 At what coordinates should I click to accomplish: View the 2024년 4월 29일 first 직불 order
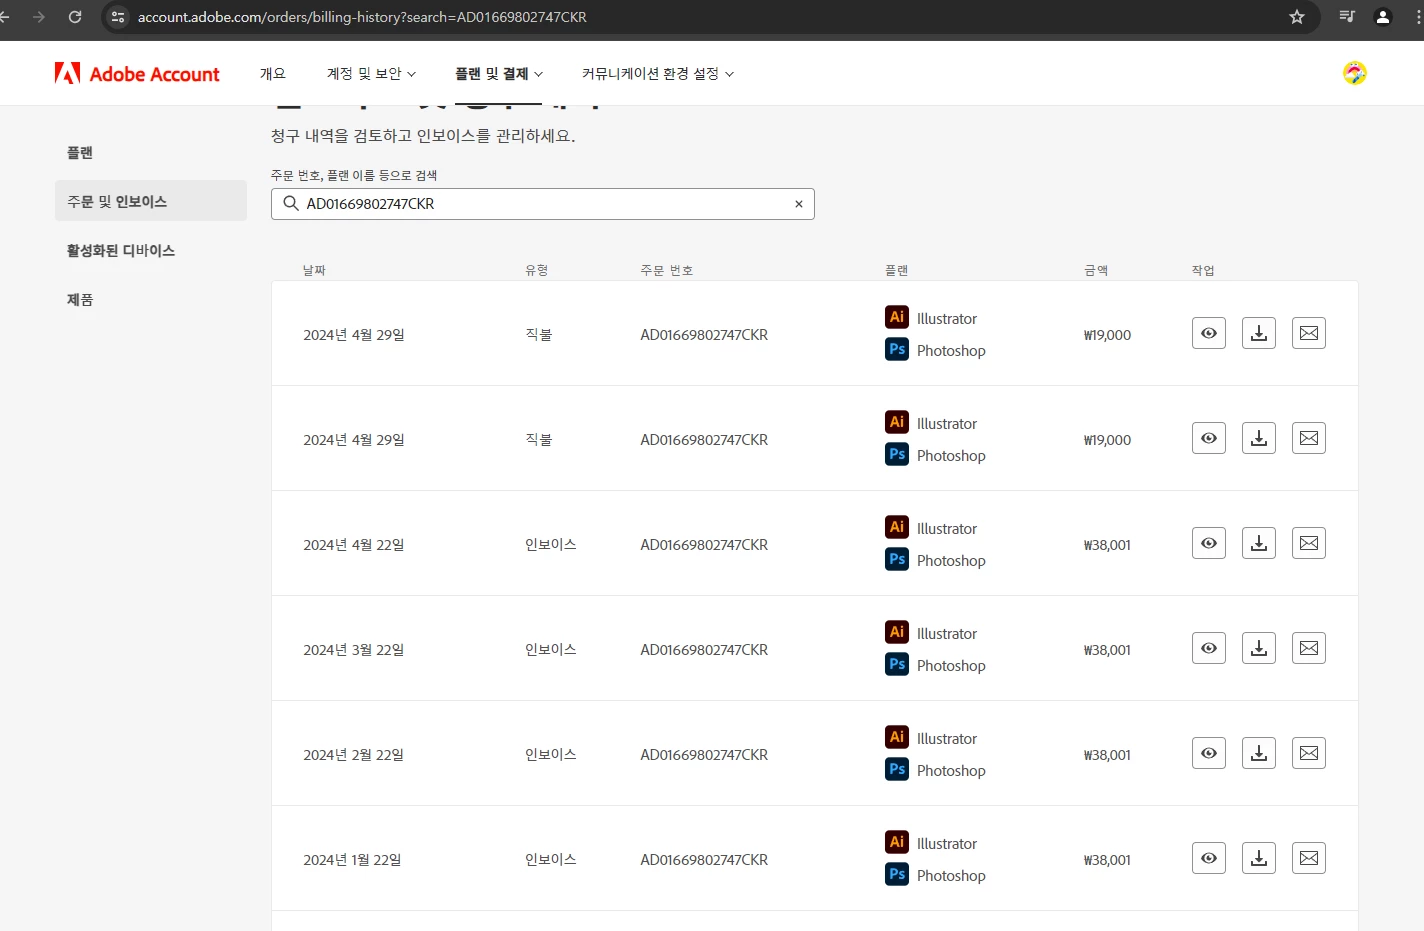pos(1208,333)
